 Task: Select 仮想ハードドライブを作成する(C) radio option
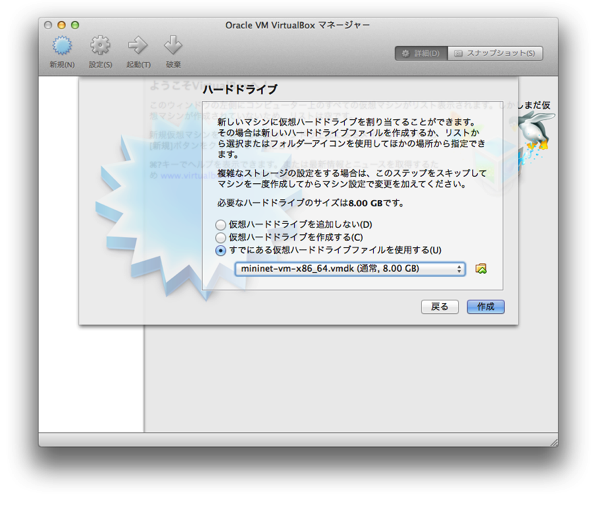click(221, 238)
